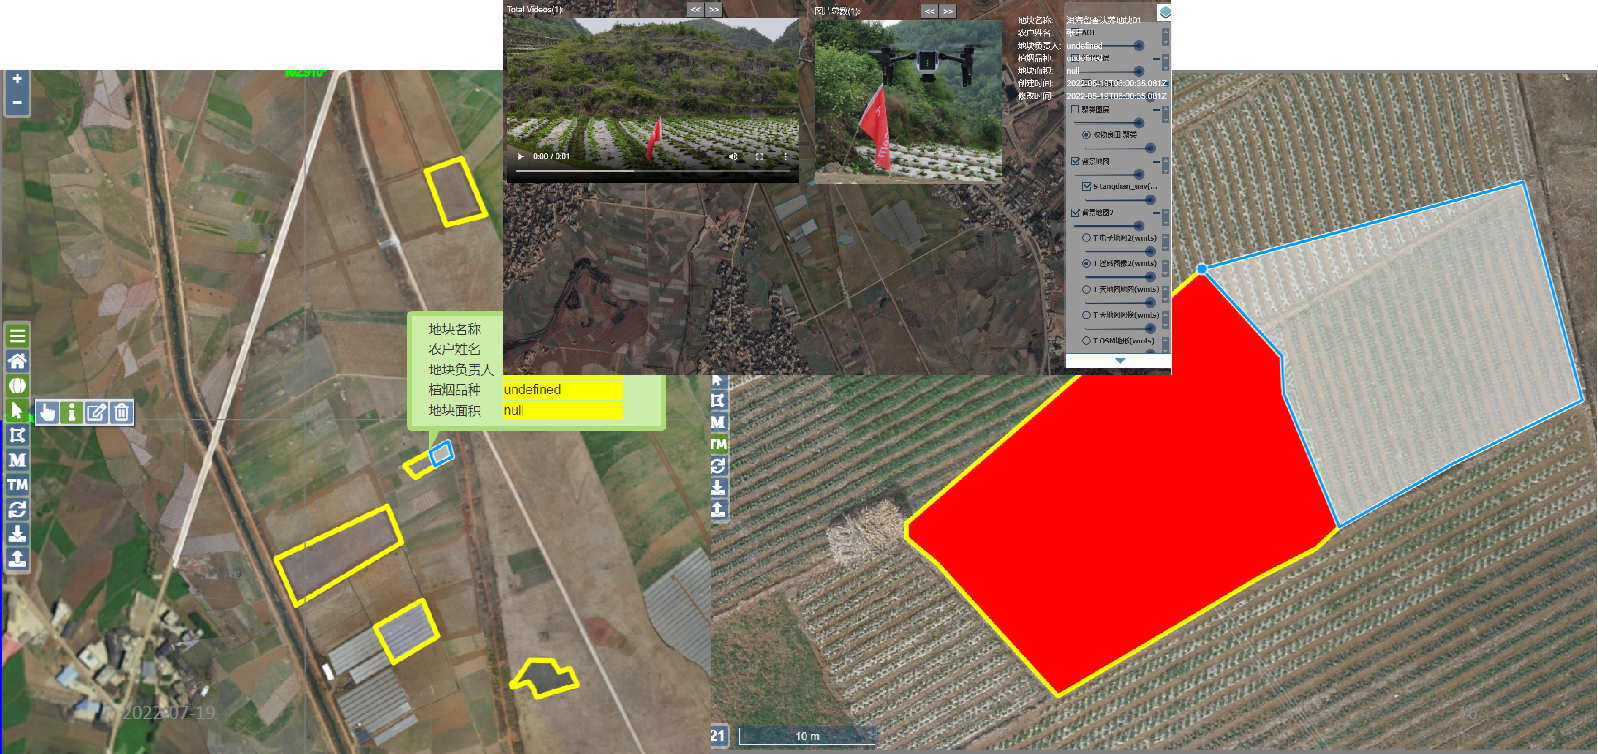This screenshot has height=754, width=1598.
Task: Click the 植烟品种 field showing undefined
Action: pos(562,389)
